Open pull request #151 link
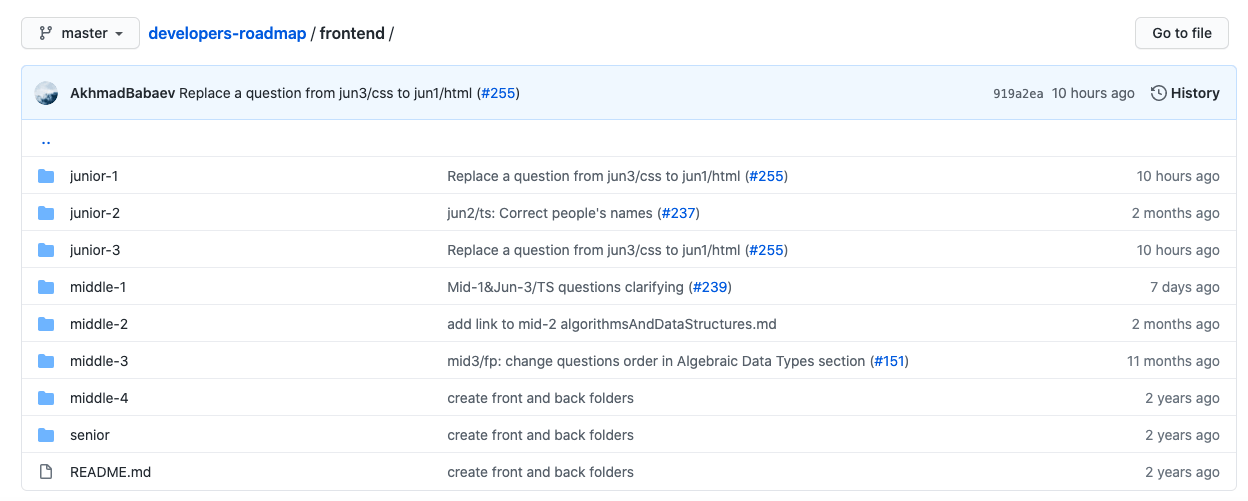The height and width of the screenshot is (501, 1248). point(889,361)
